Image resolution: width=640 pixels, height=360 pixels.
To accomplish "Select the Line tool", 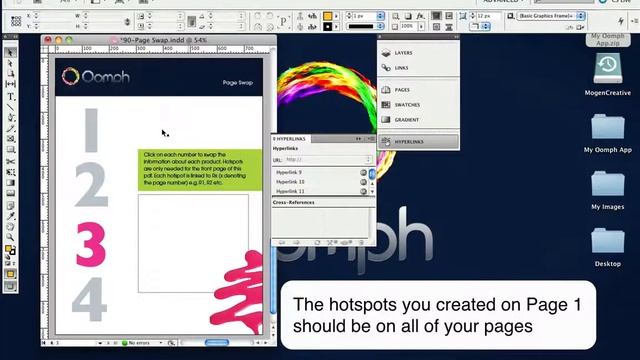I will [10, 107].
